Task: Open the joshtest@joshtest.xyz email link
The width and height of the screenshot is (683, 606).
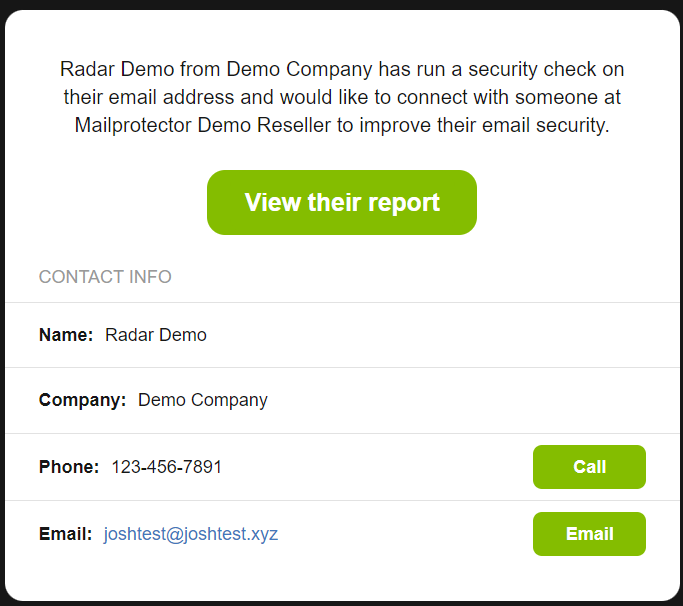Action: click(x=191, y=534)
